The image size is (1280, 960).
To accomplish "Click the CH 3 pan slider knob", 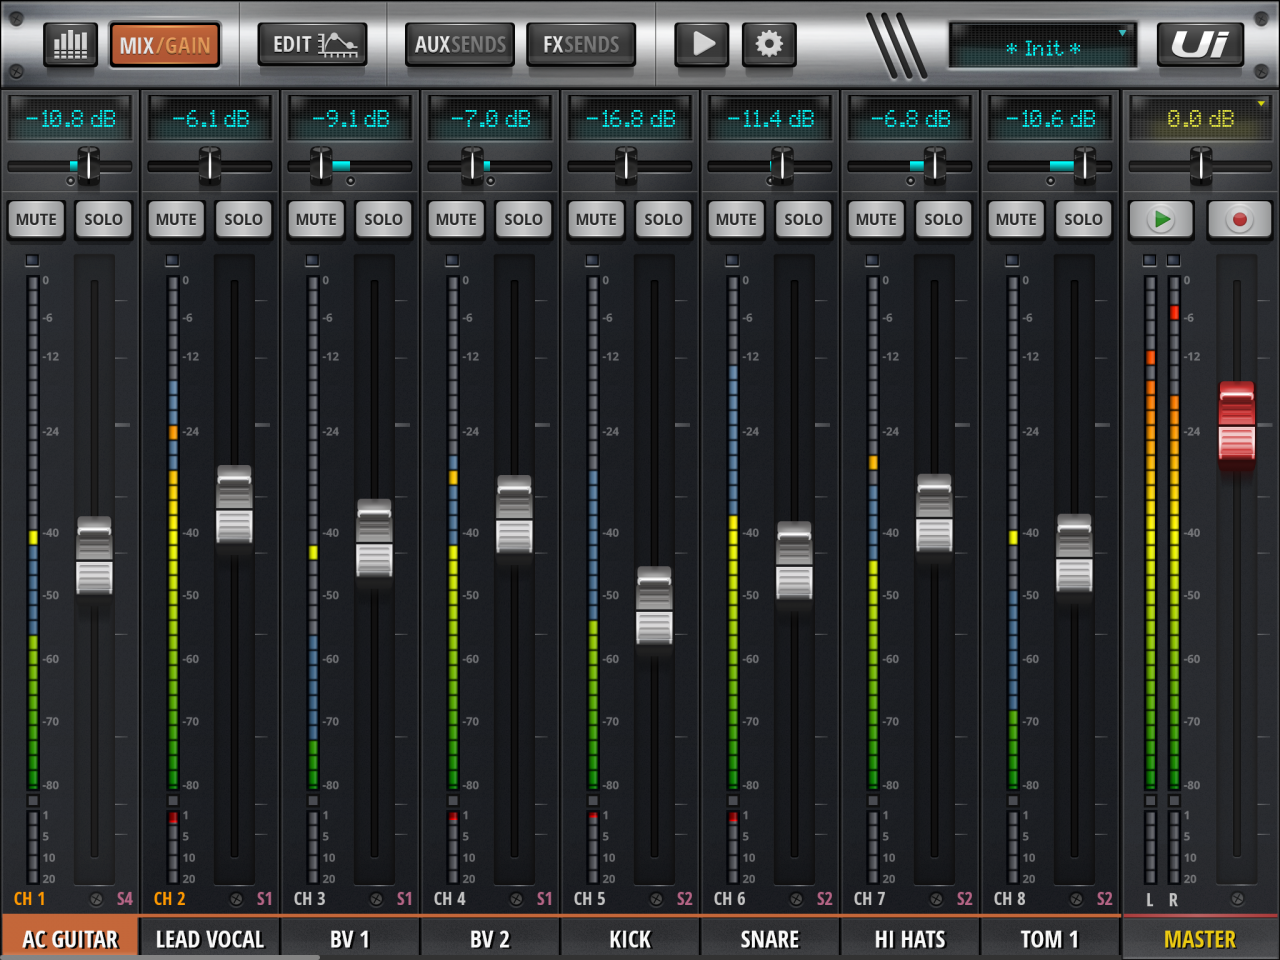I will (321, 165).
